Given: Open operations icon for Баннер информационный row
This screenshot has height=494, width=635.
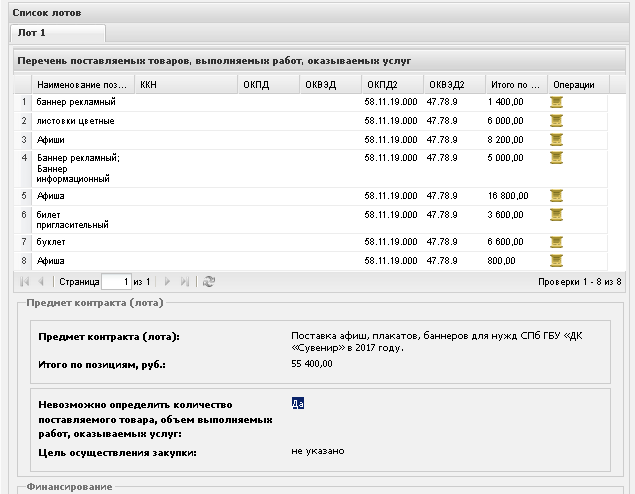Looking at the screenshot, I should point(556,158).
